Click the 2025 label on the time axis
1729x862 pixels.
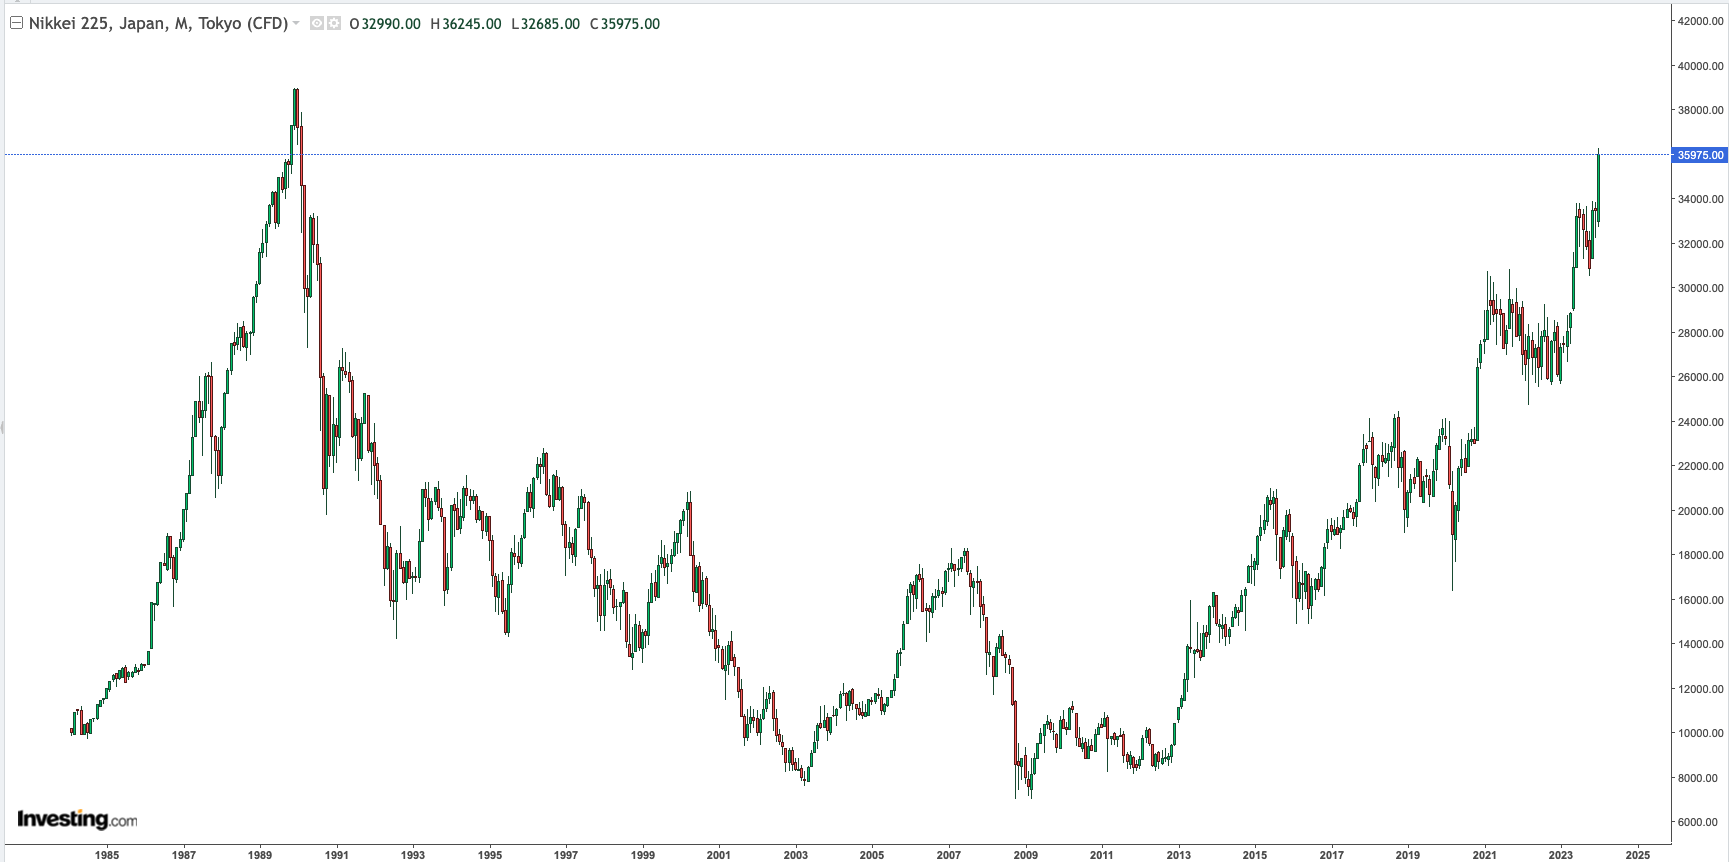(1638, 854)
